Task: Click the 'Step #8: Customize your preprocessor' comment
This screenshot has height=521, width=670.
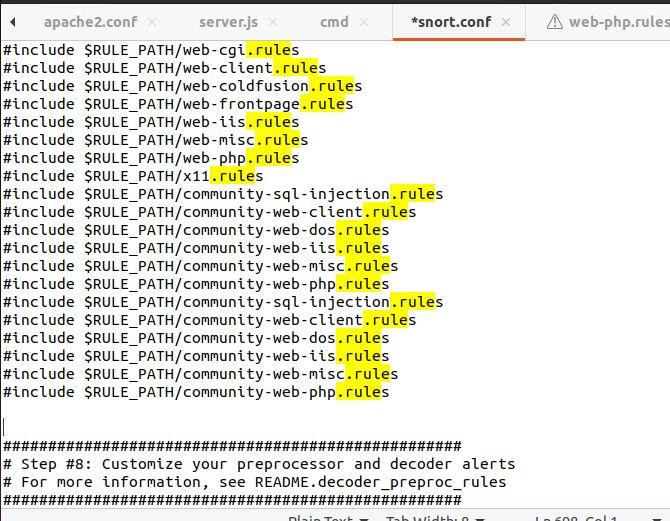Action: point(259,464)
